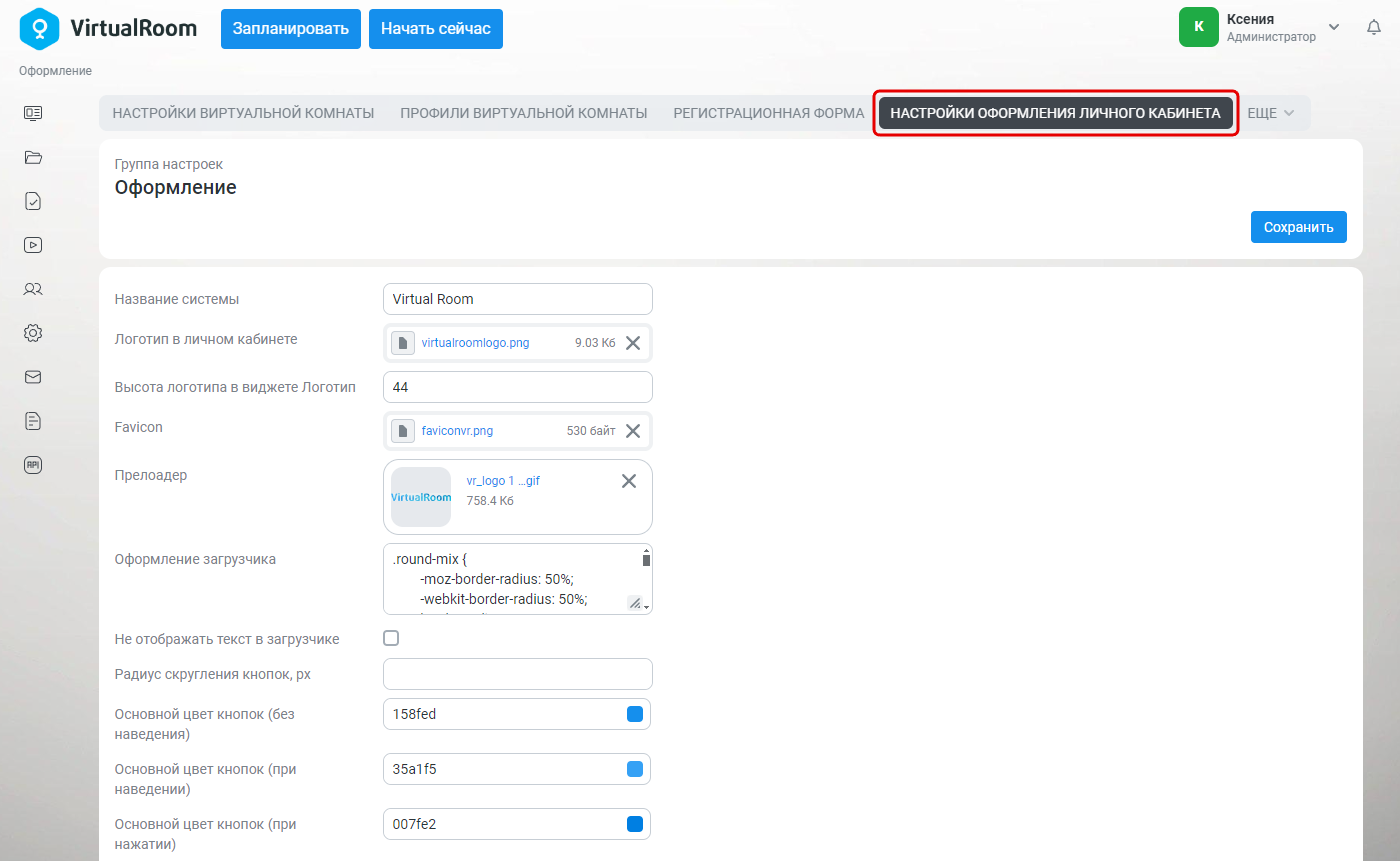1400x861 pixels.
Task: Expand the Ксения user account menu
Action: tap(1334, 27)
